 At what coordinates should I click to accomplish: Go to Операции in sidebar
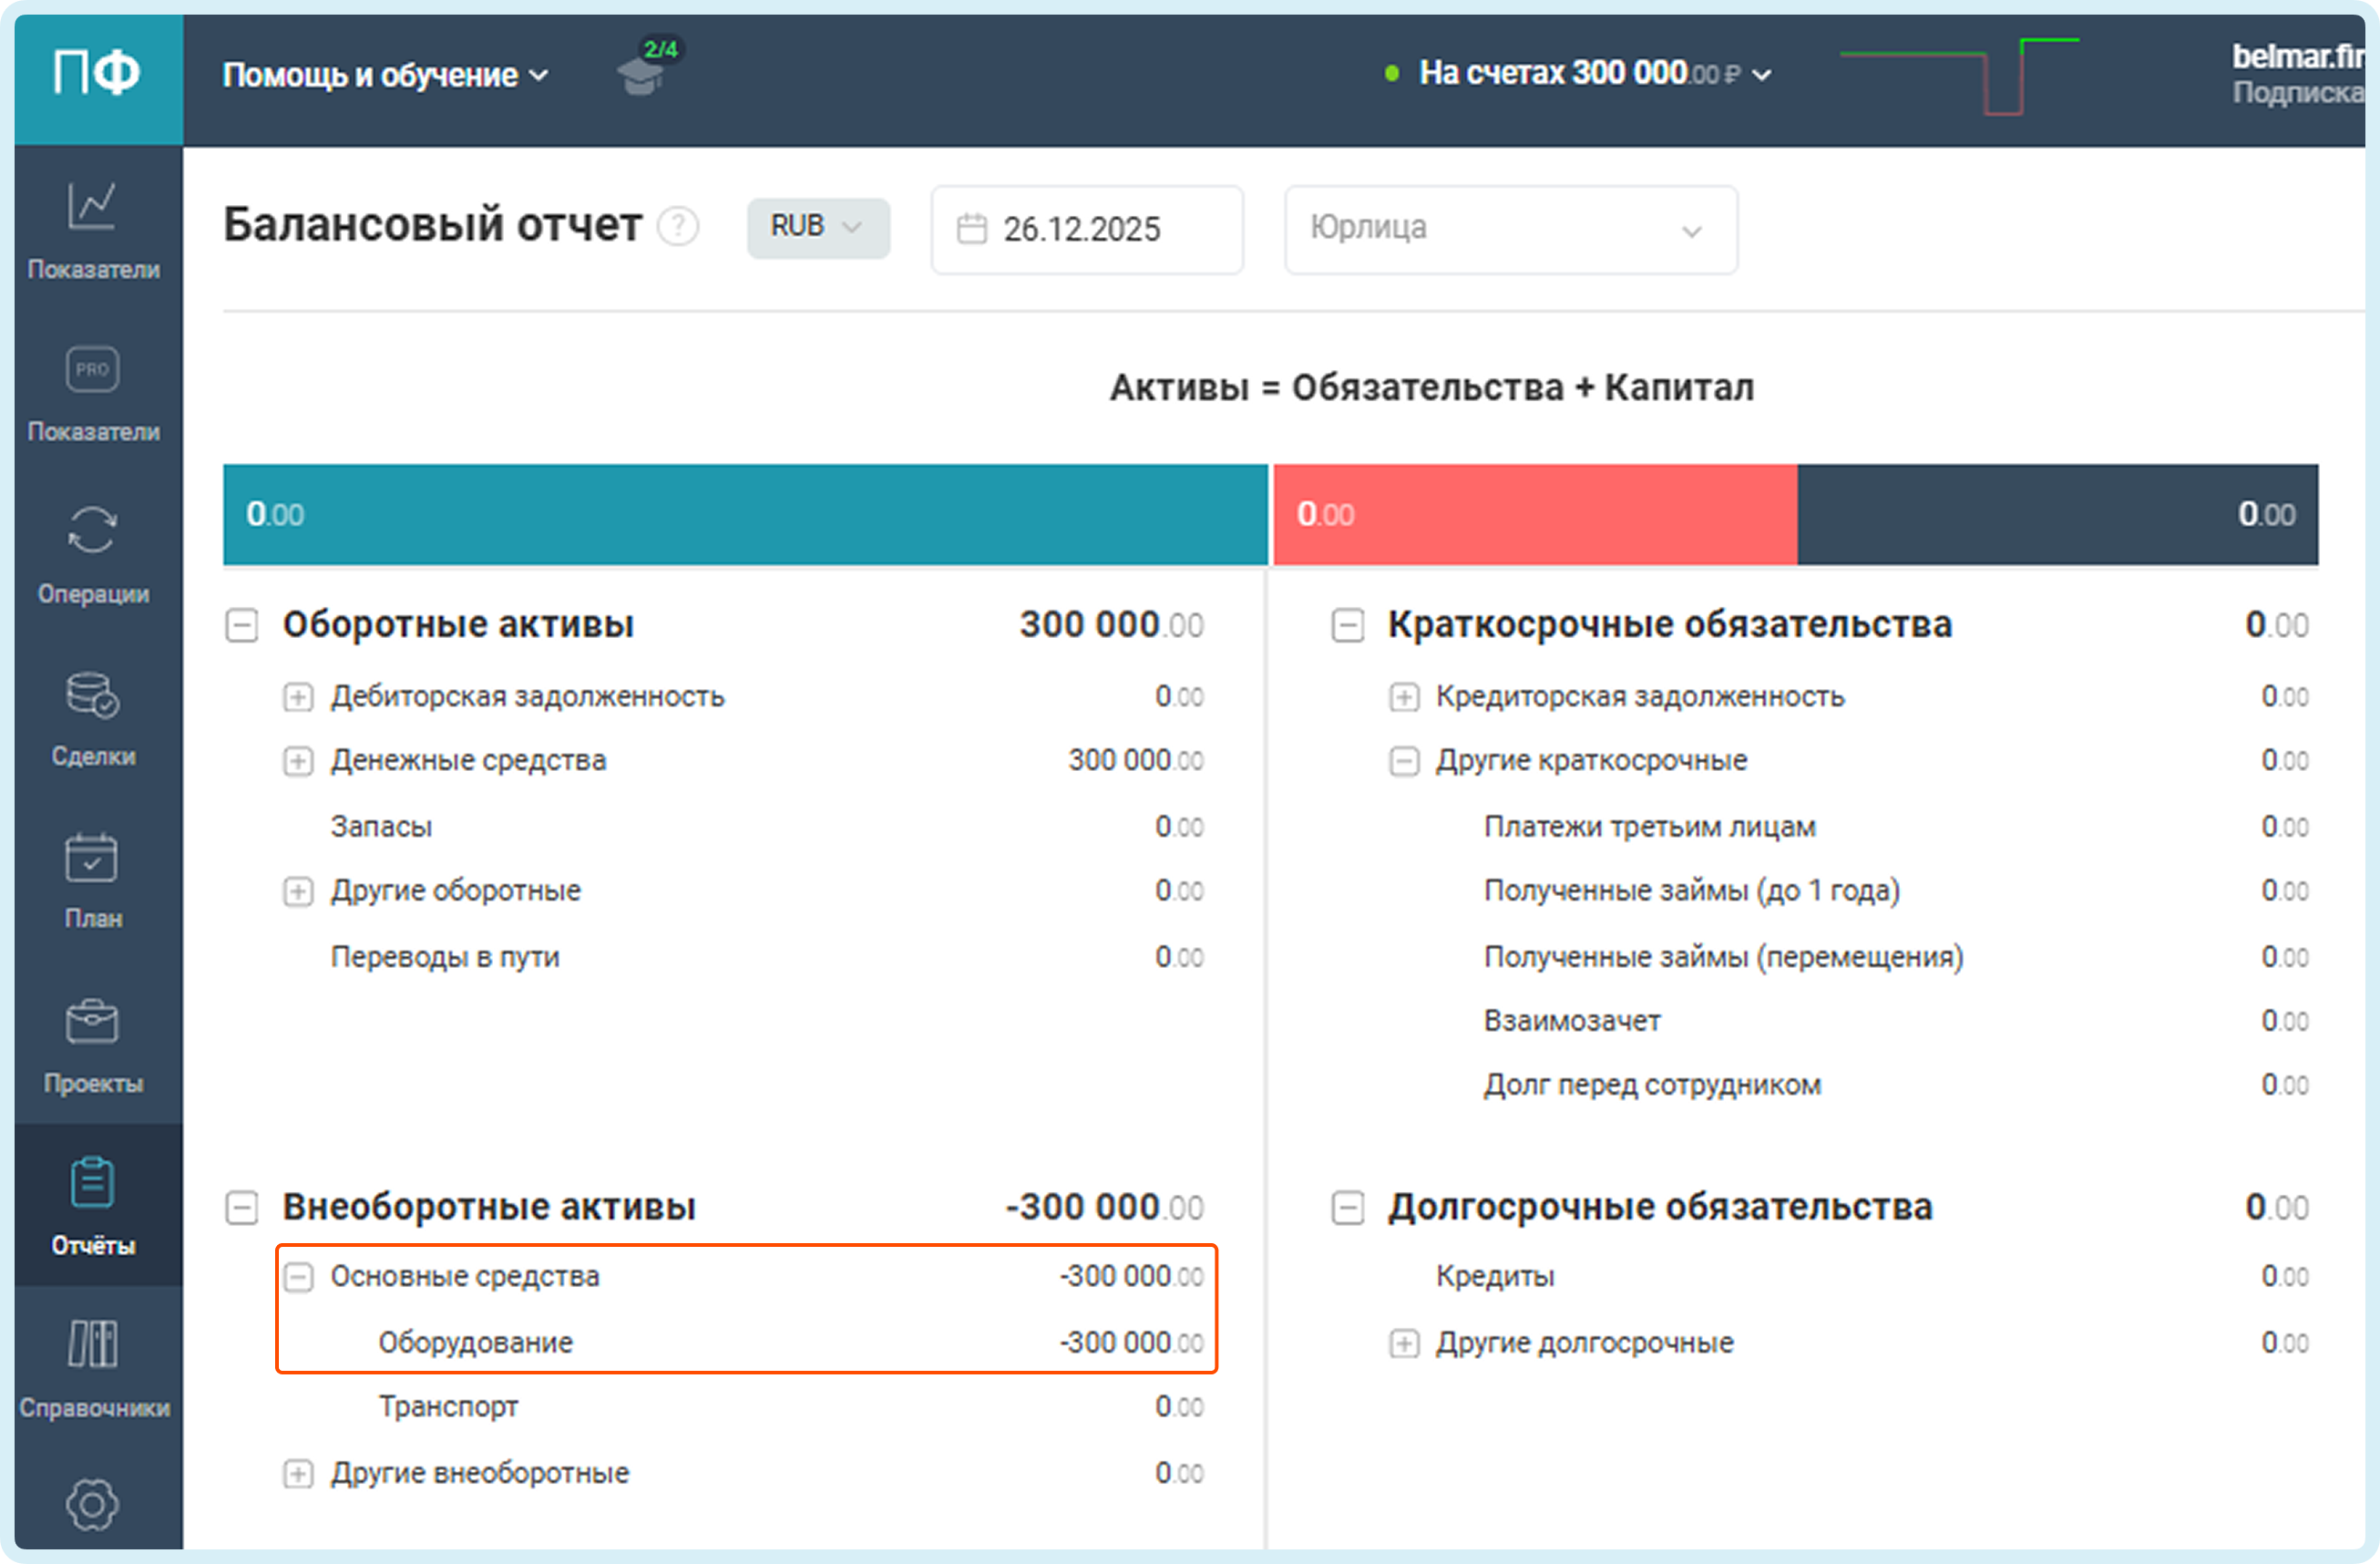pyautogui.click(x=92, y=531)
